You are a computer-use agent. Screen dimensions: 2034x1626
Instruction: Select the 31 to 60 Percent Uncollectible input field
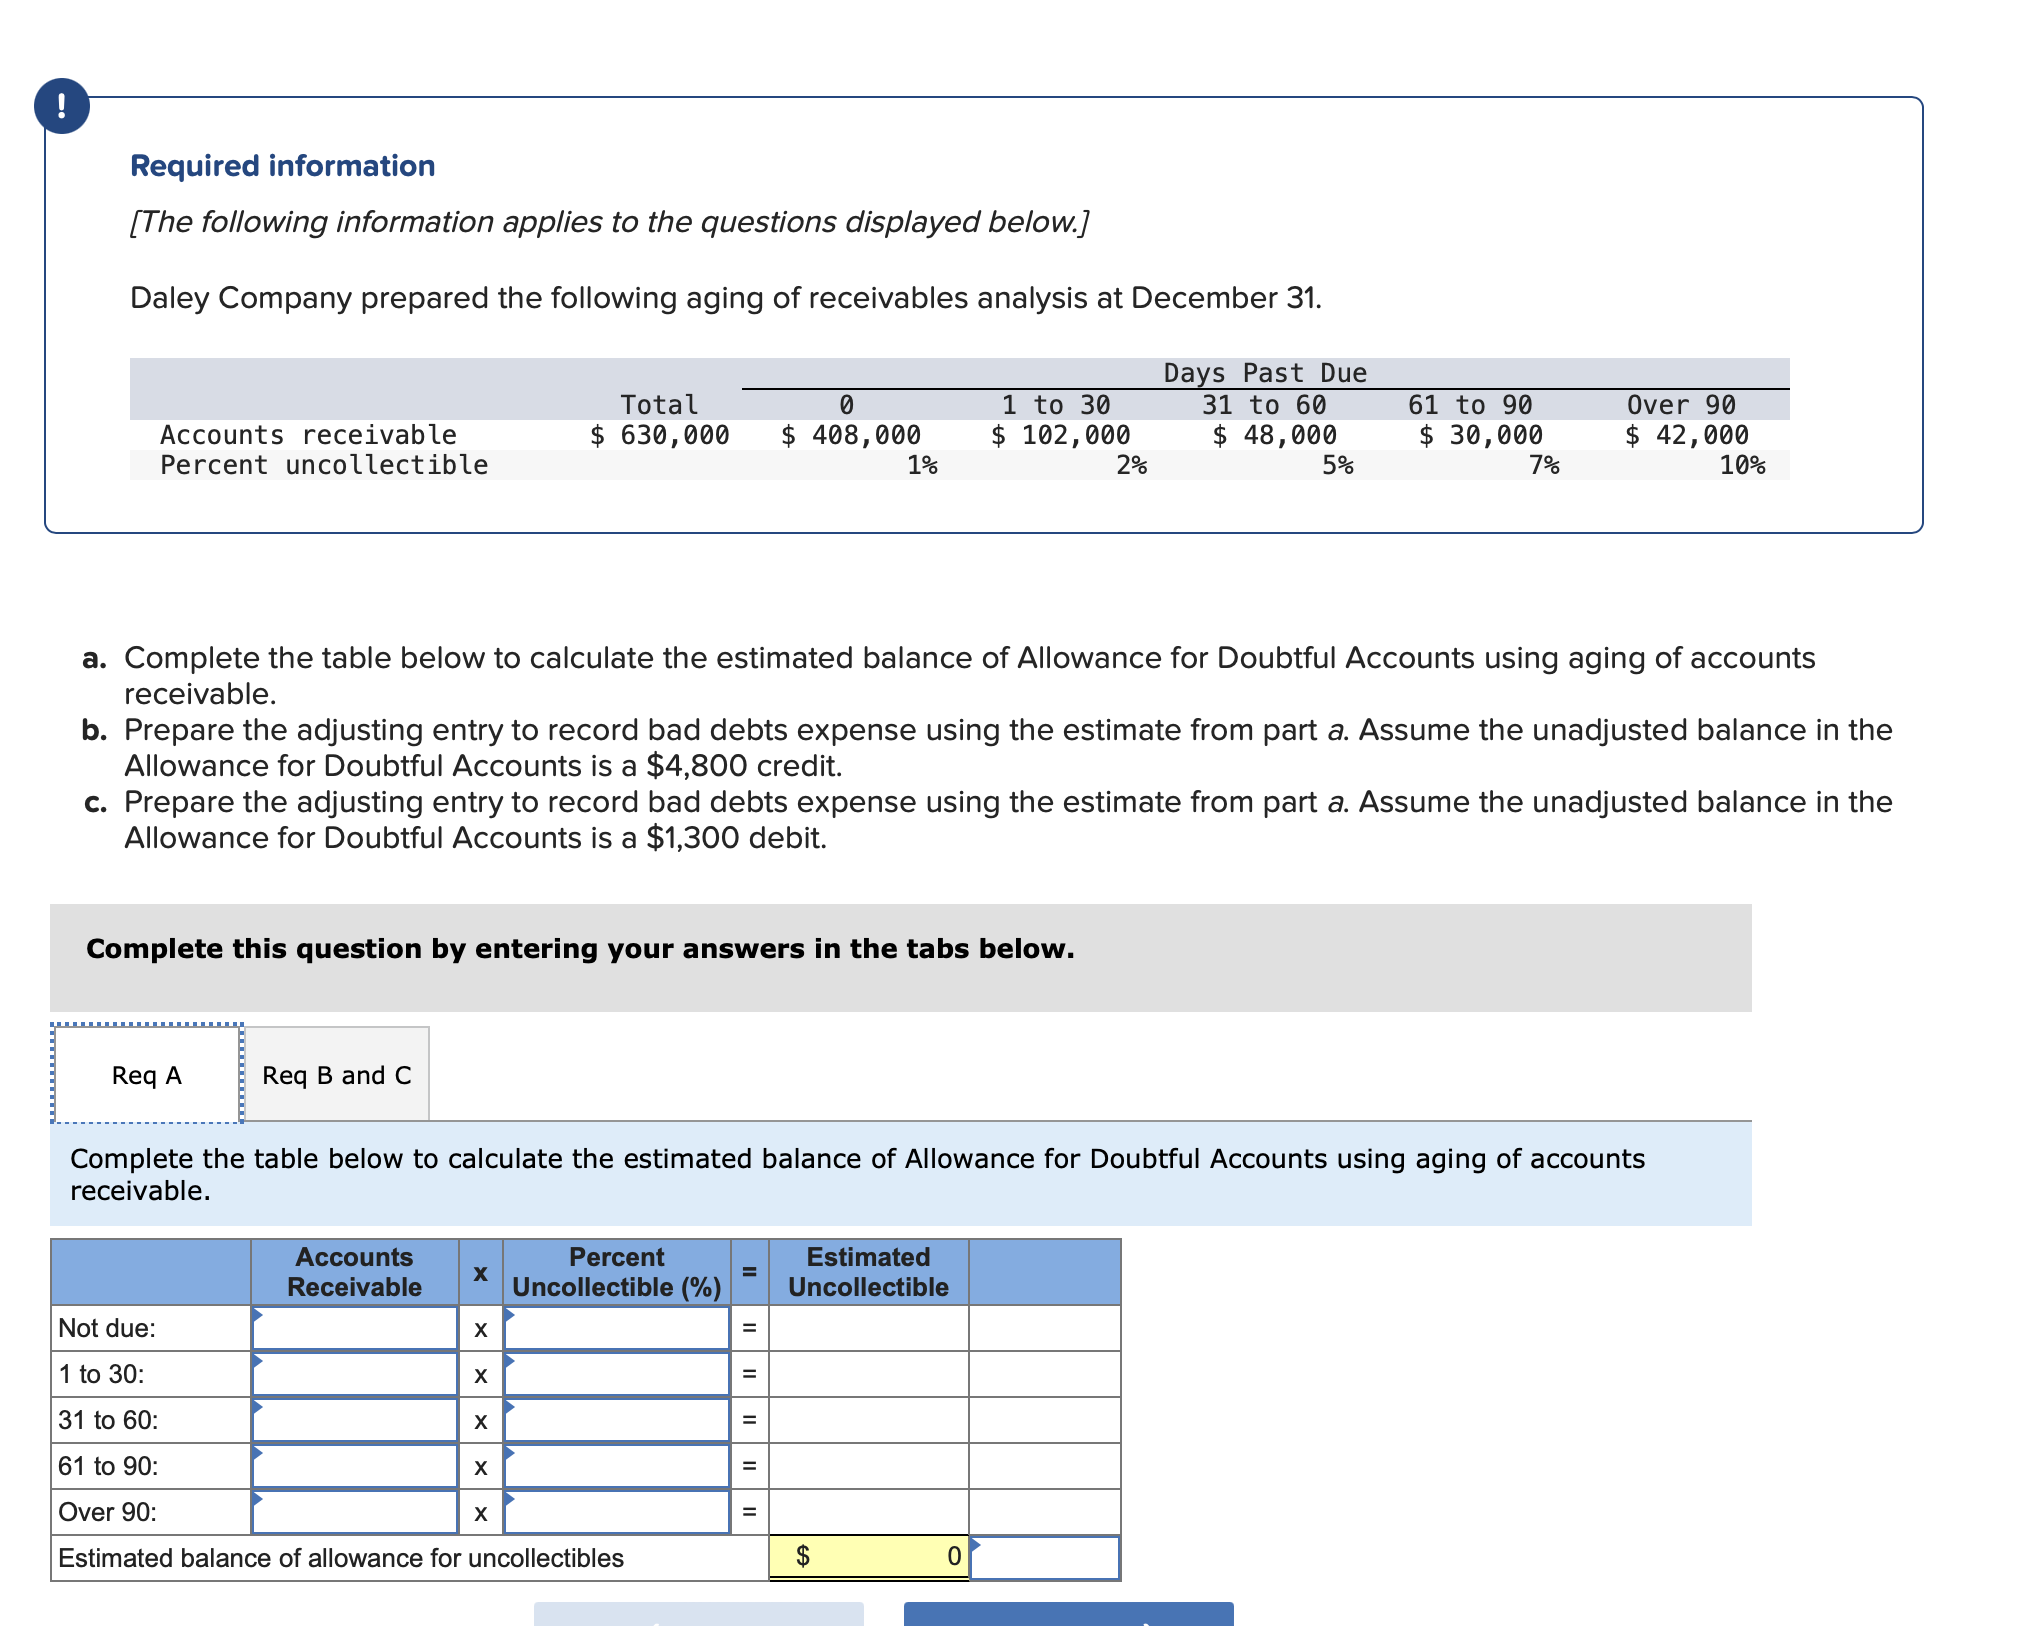[x=615, y=1420]
